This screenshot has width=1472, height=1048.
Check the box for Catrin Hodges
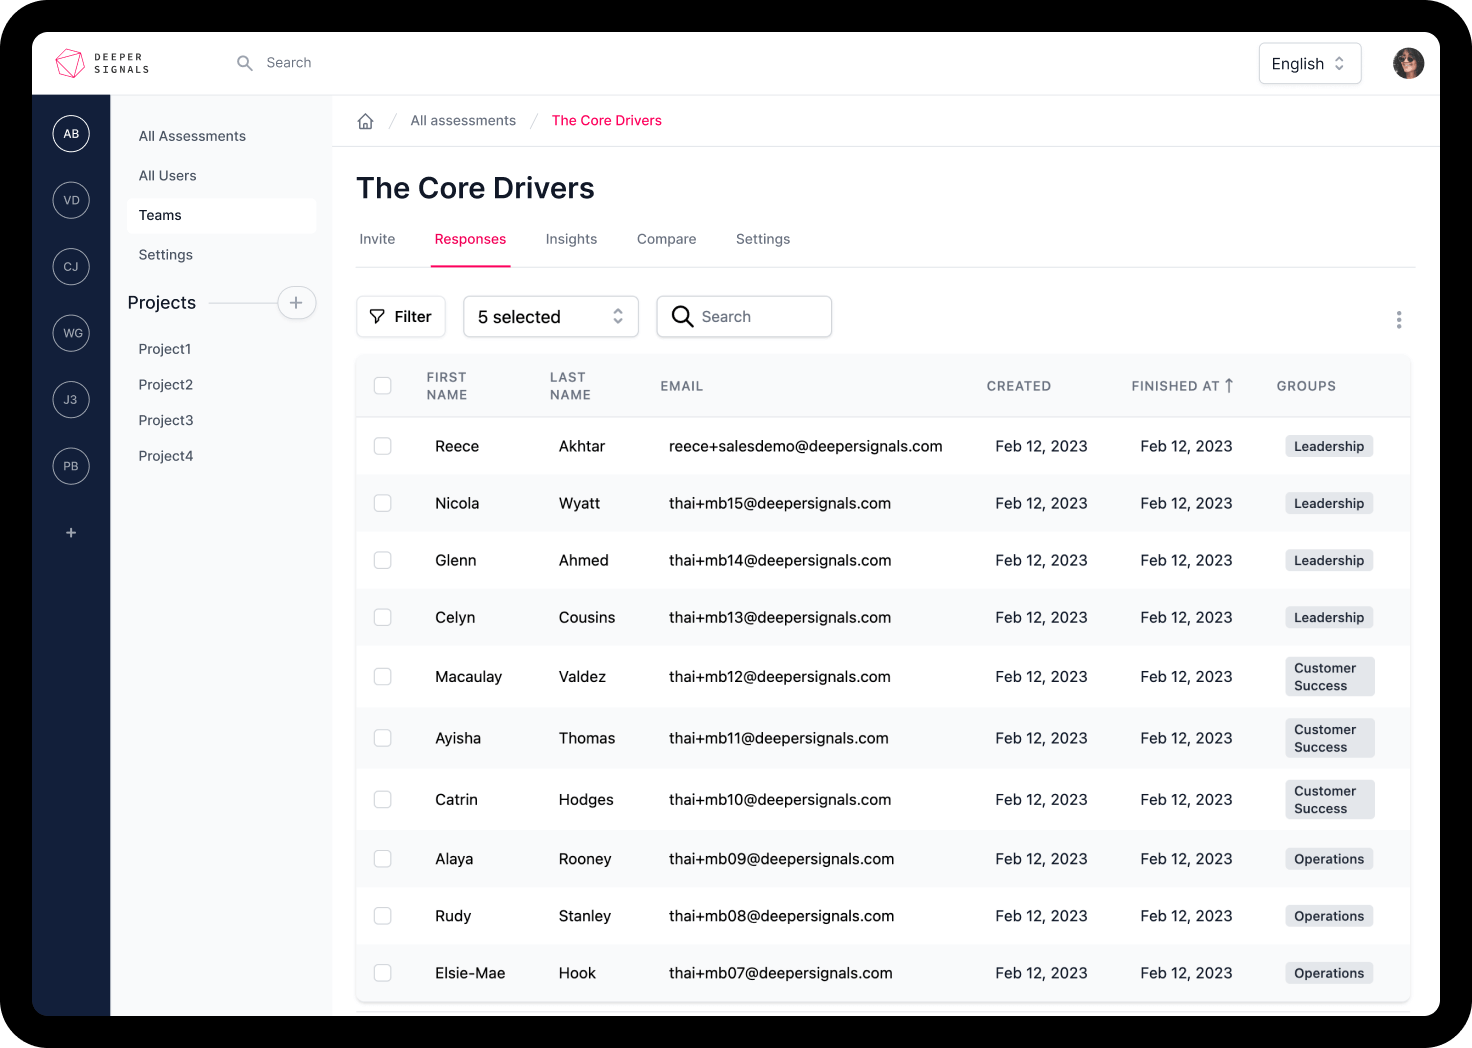pyautogui.click(x=382, y=799)
